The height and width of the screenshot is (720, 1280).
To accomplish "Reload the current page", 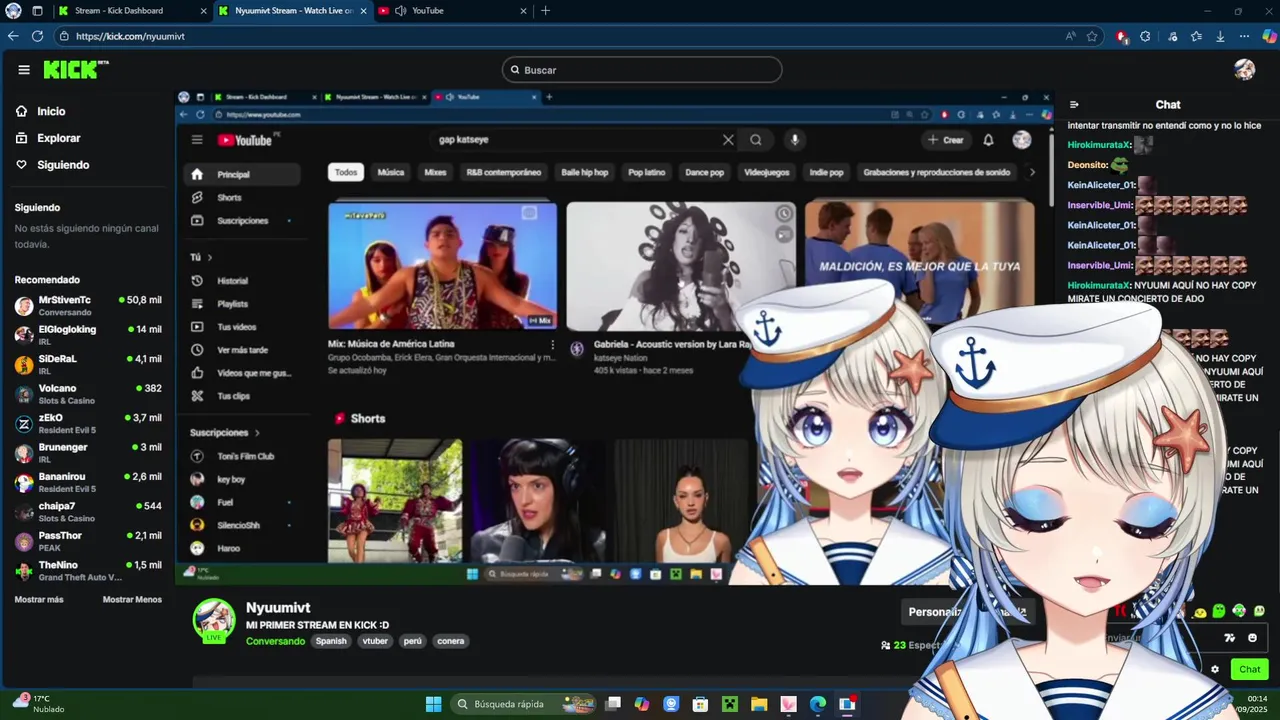I will (37, 36).
